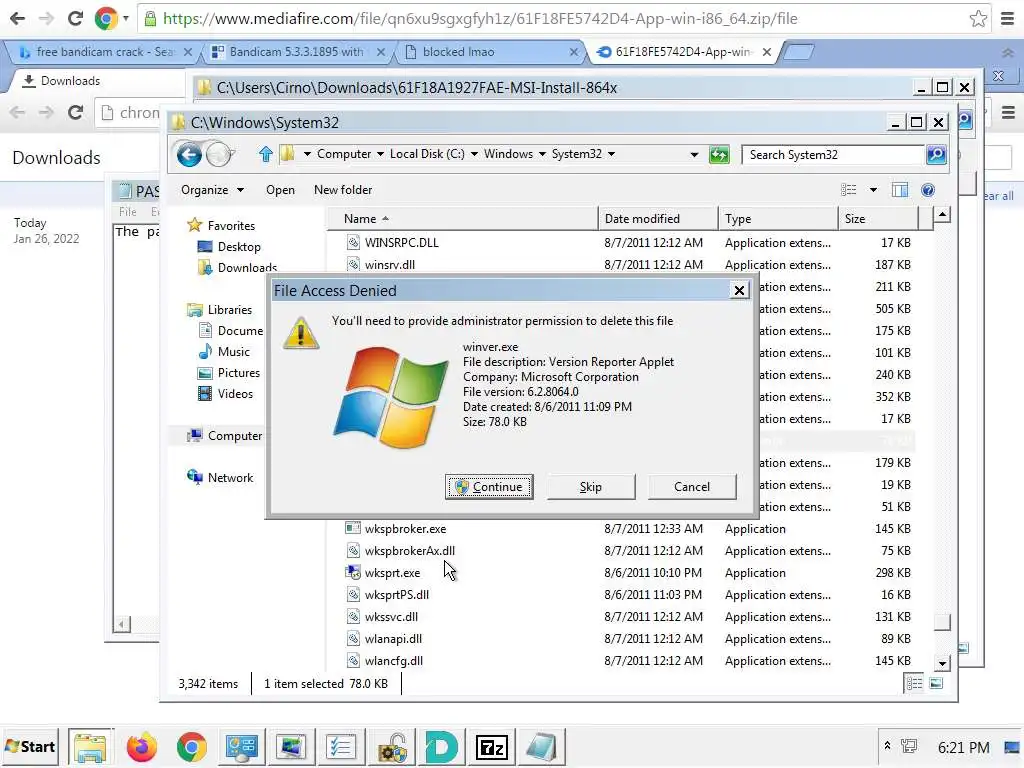This screenshot has height=768, width=1024.
Task: Open the Organize menu
Action: (x=212, y=190)
